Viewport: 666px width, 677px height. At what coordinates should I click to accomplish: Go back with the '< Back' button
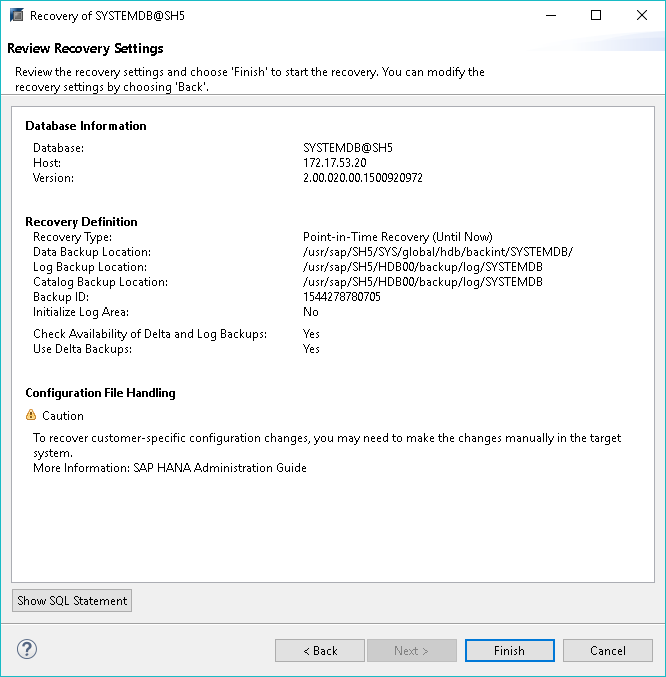tap(320, 650)
